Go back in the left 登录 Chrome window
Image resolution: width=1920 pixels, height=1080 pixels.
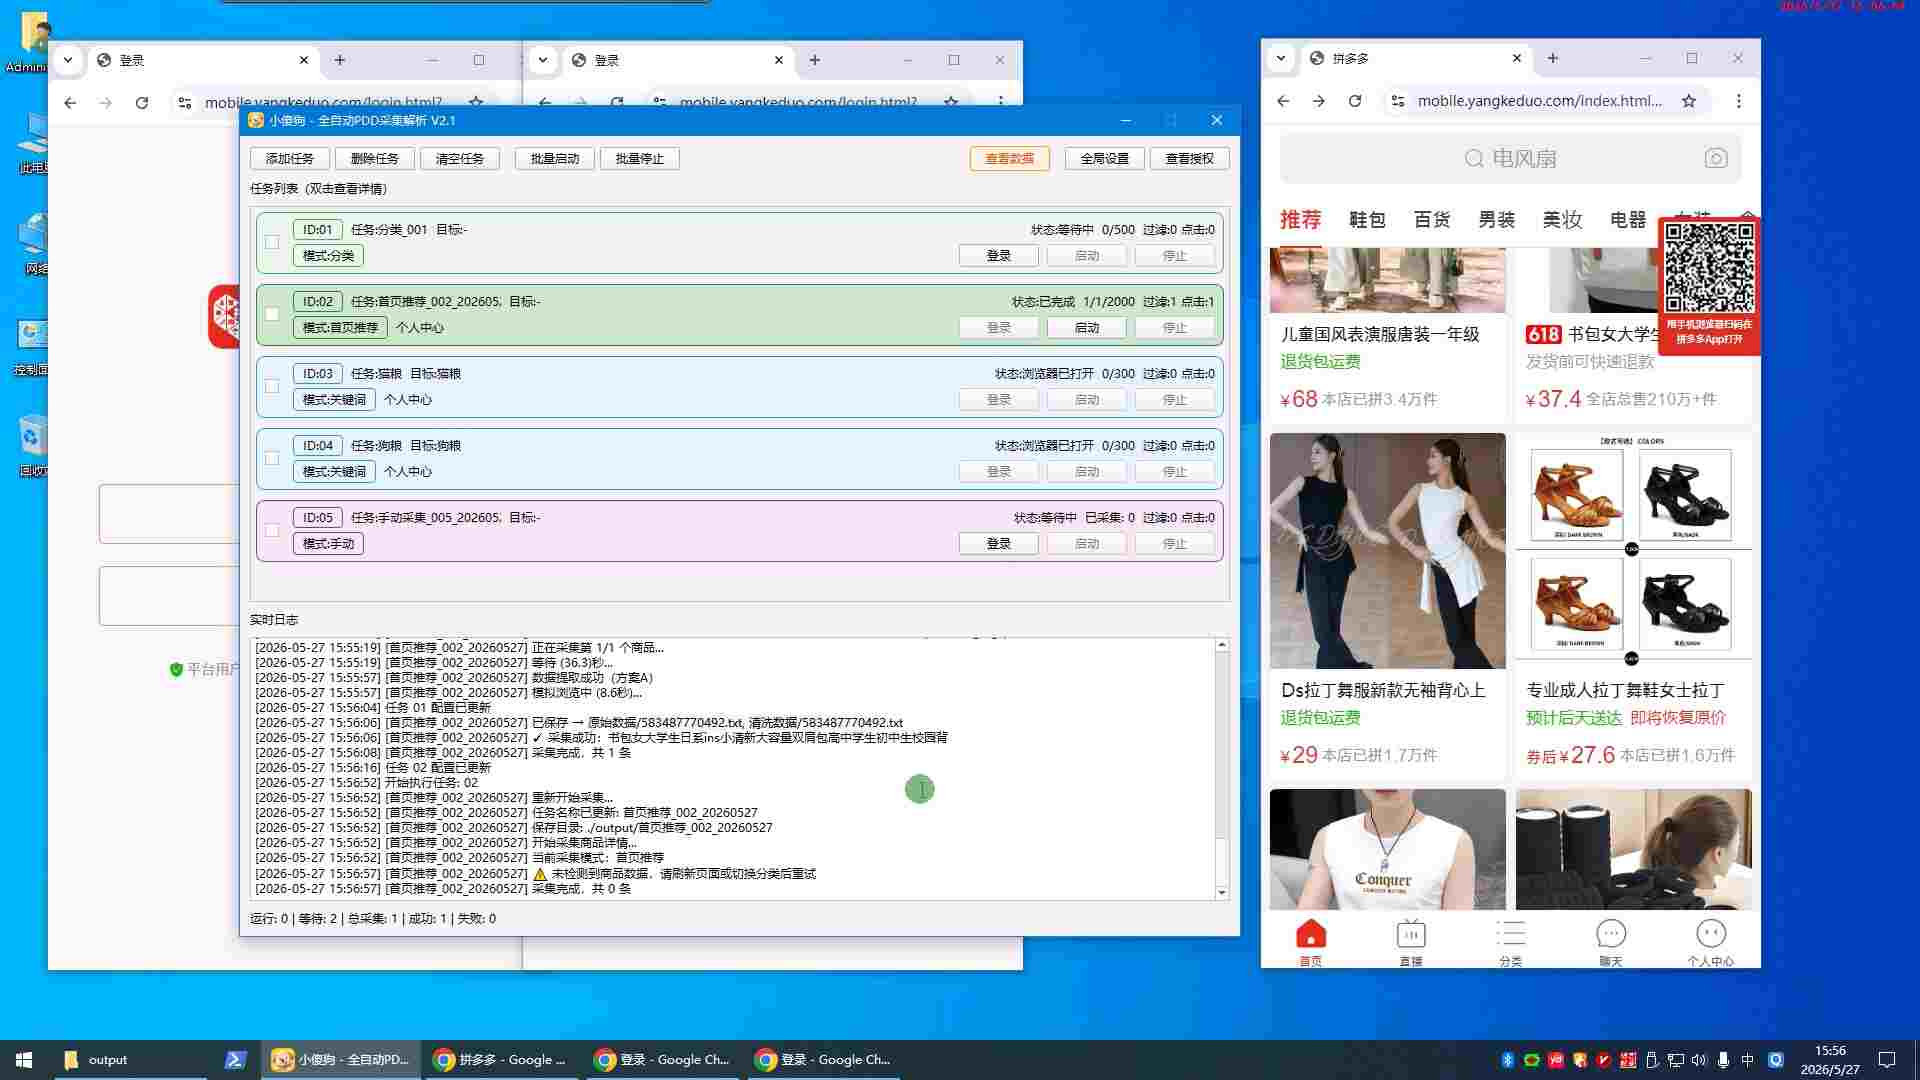click(70, 103)
